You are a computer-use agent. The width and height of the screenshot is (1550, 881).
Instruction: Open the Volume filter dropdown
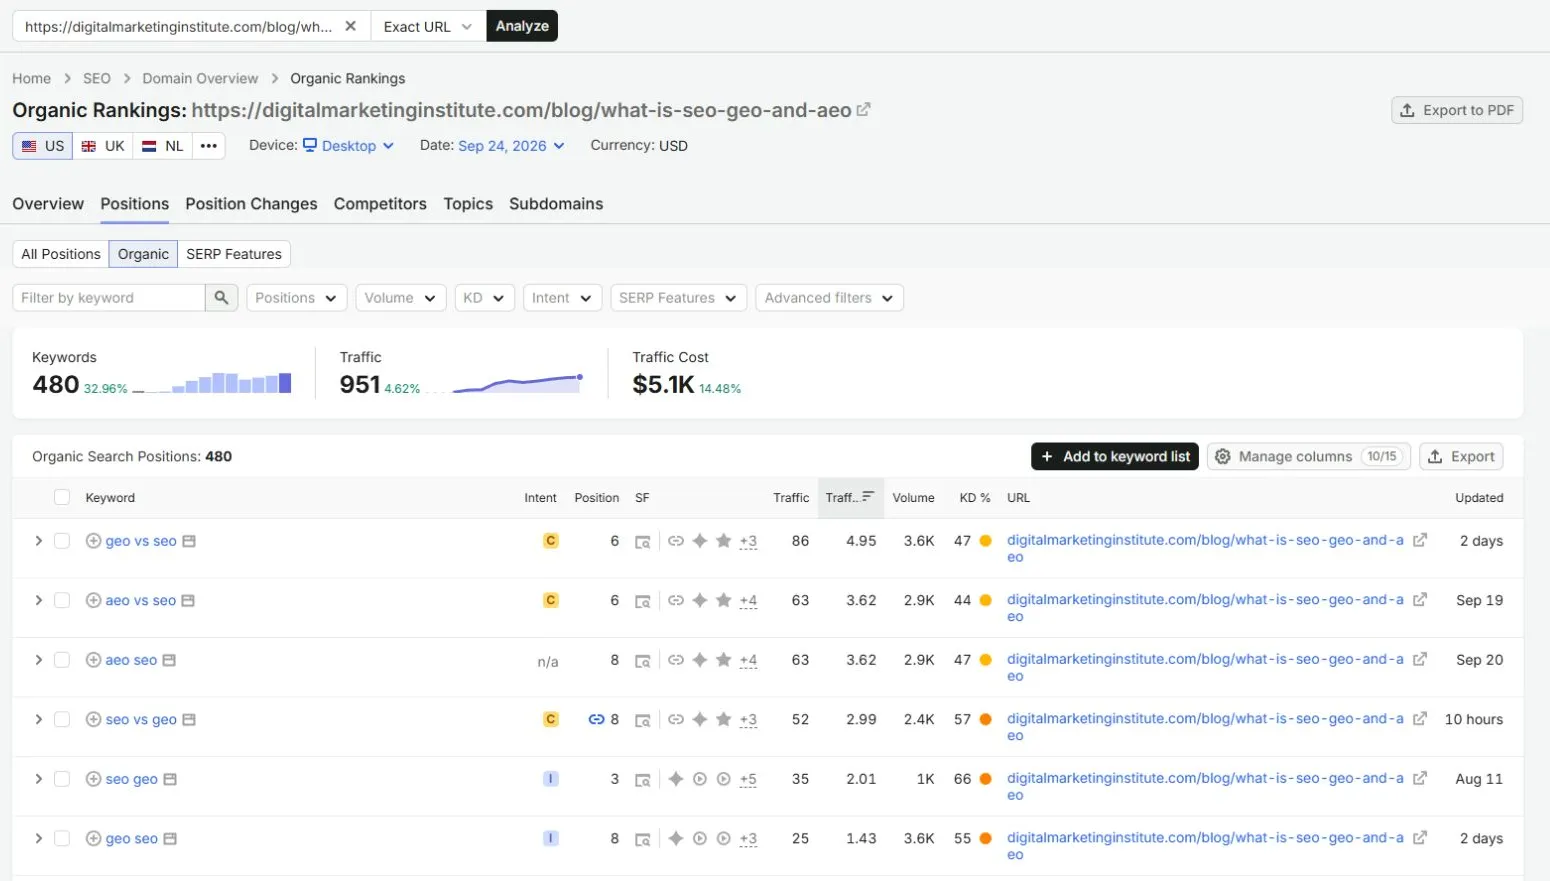tap(400, 298)
